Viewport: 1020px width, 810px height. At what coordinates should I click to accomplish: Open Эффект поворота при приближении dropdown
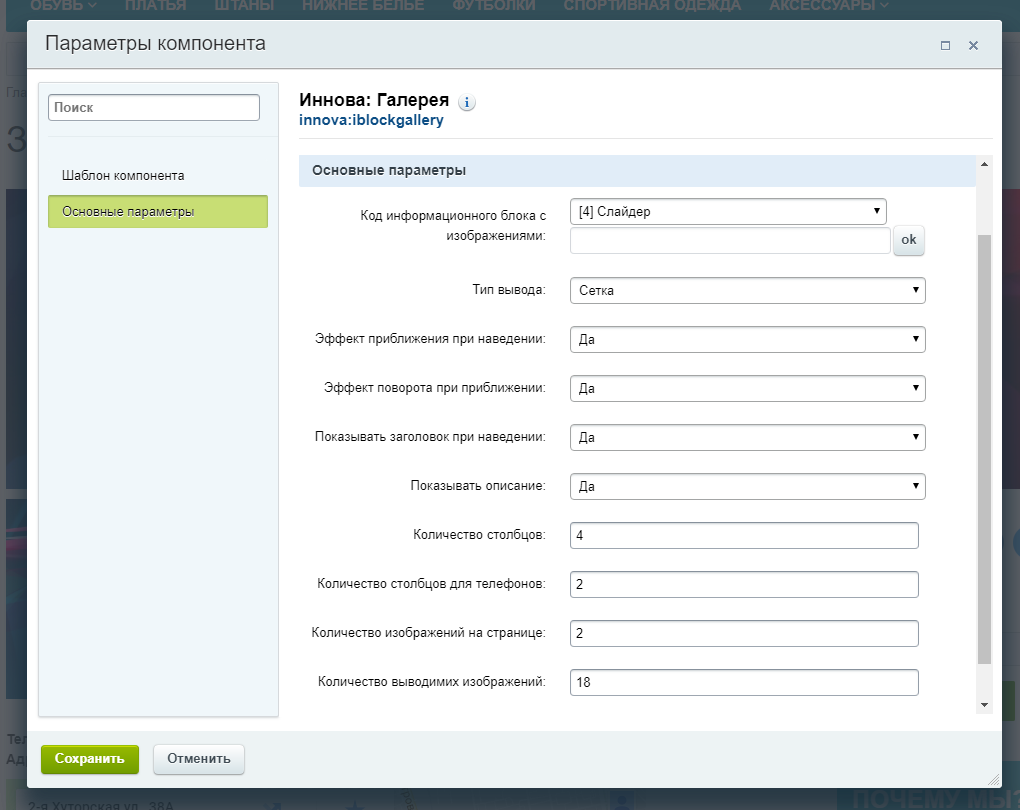(747, 388)
